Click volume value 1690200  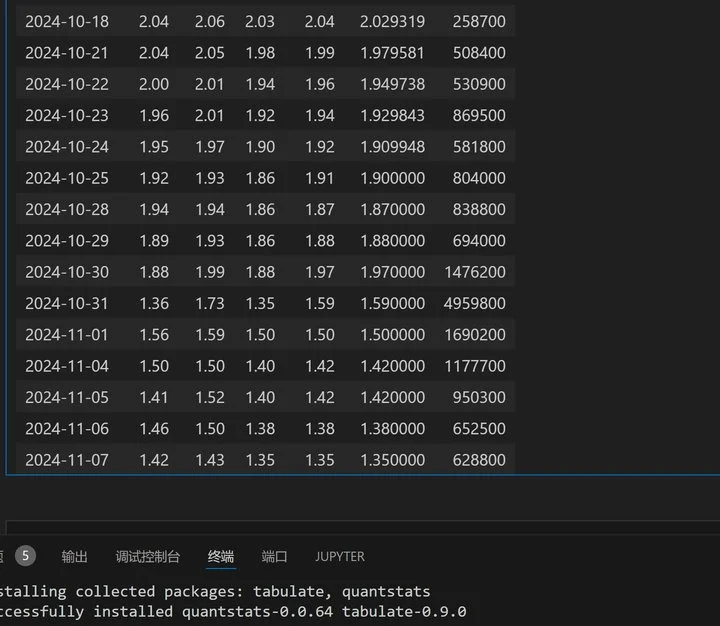[x=475, y=335]
